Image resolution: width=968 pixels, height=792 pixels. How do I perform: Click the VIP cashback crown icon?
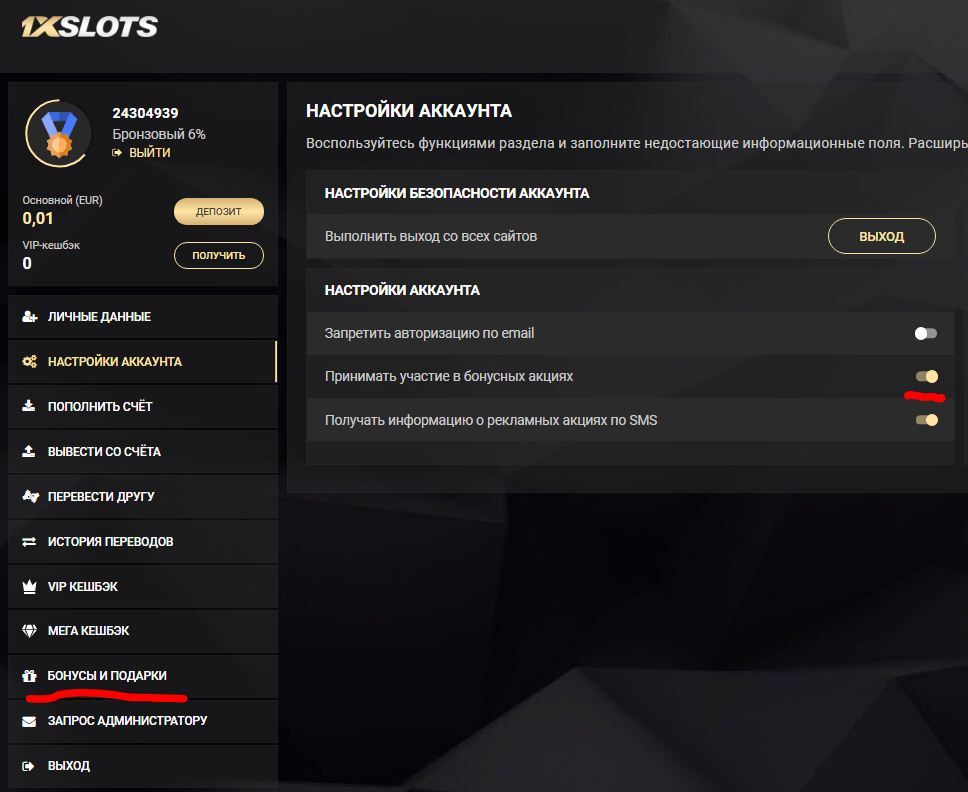click(29, 587)
